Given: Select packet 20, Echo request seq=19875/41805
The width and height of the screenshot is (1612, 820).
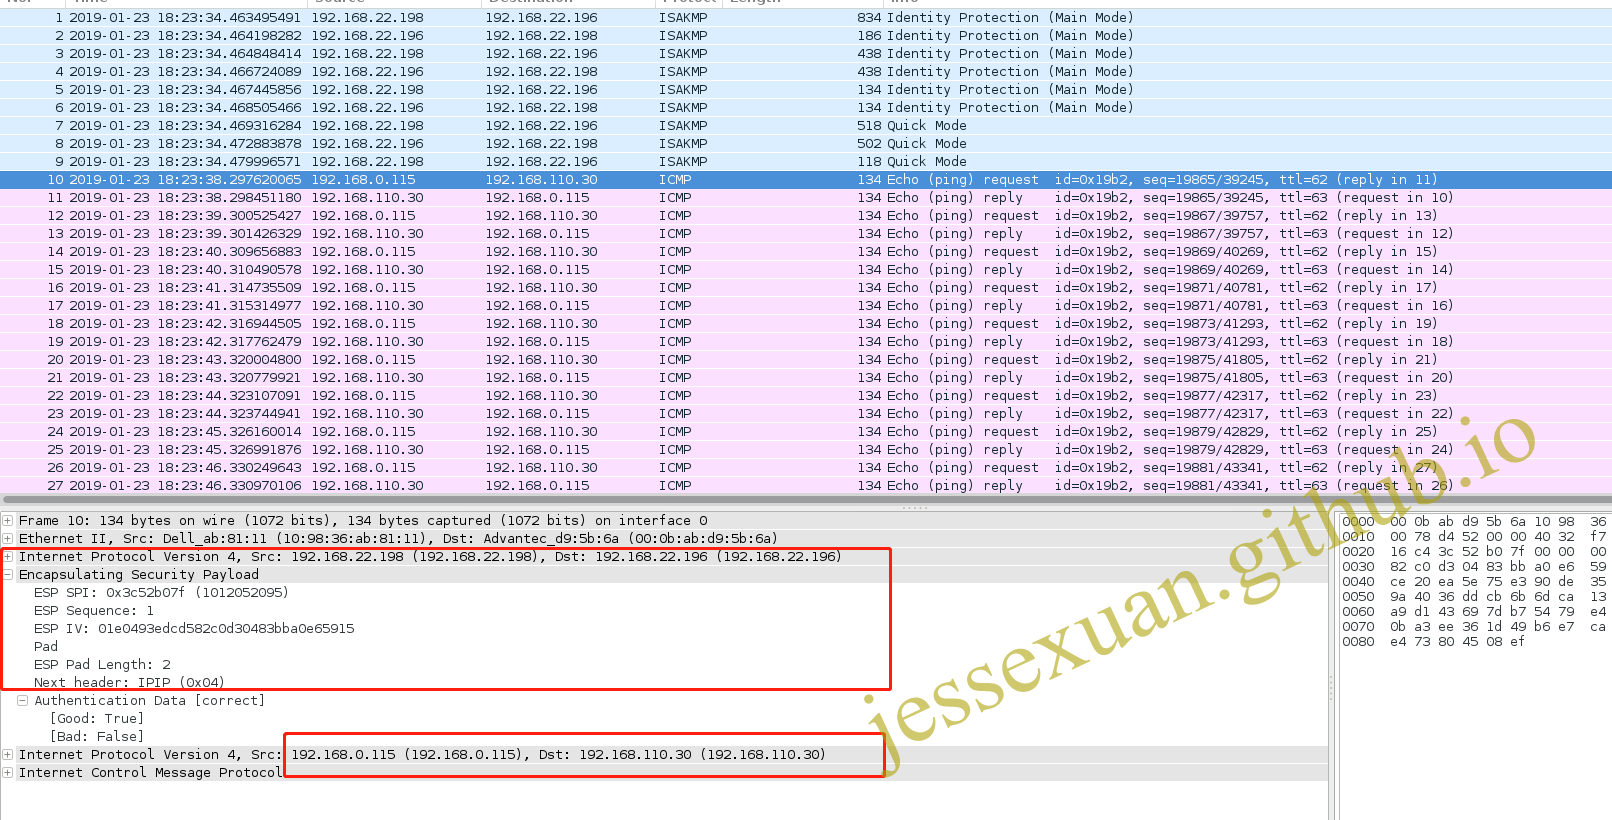Looking at the screenshot, I should (x=806, y=359).
